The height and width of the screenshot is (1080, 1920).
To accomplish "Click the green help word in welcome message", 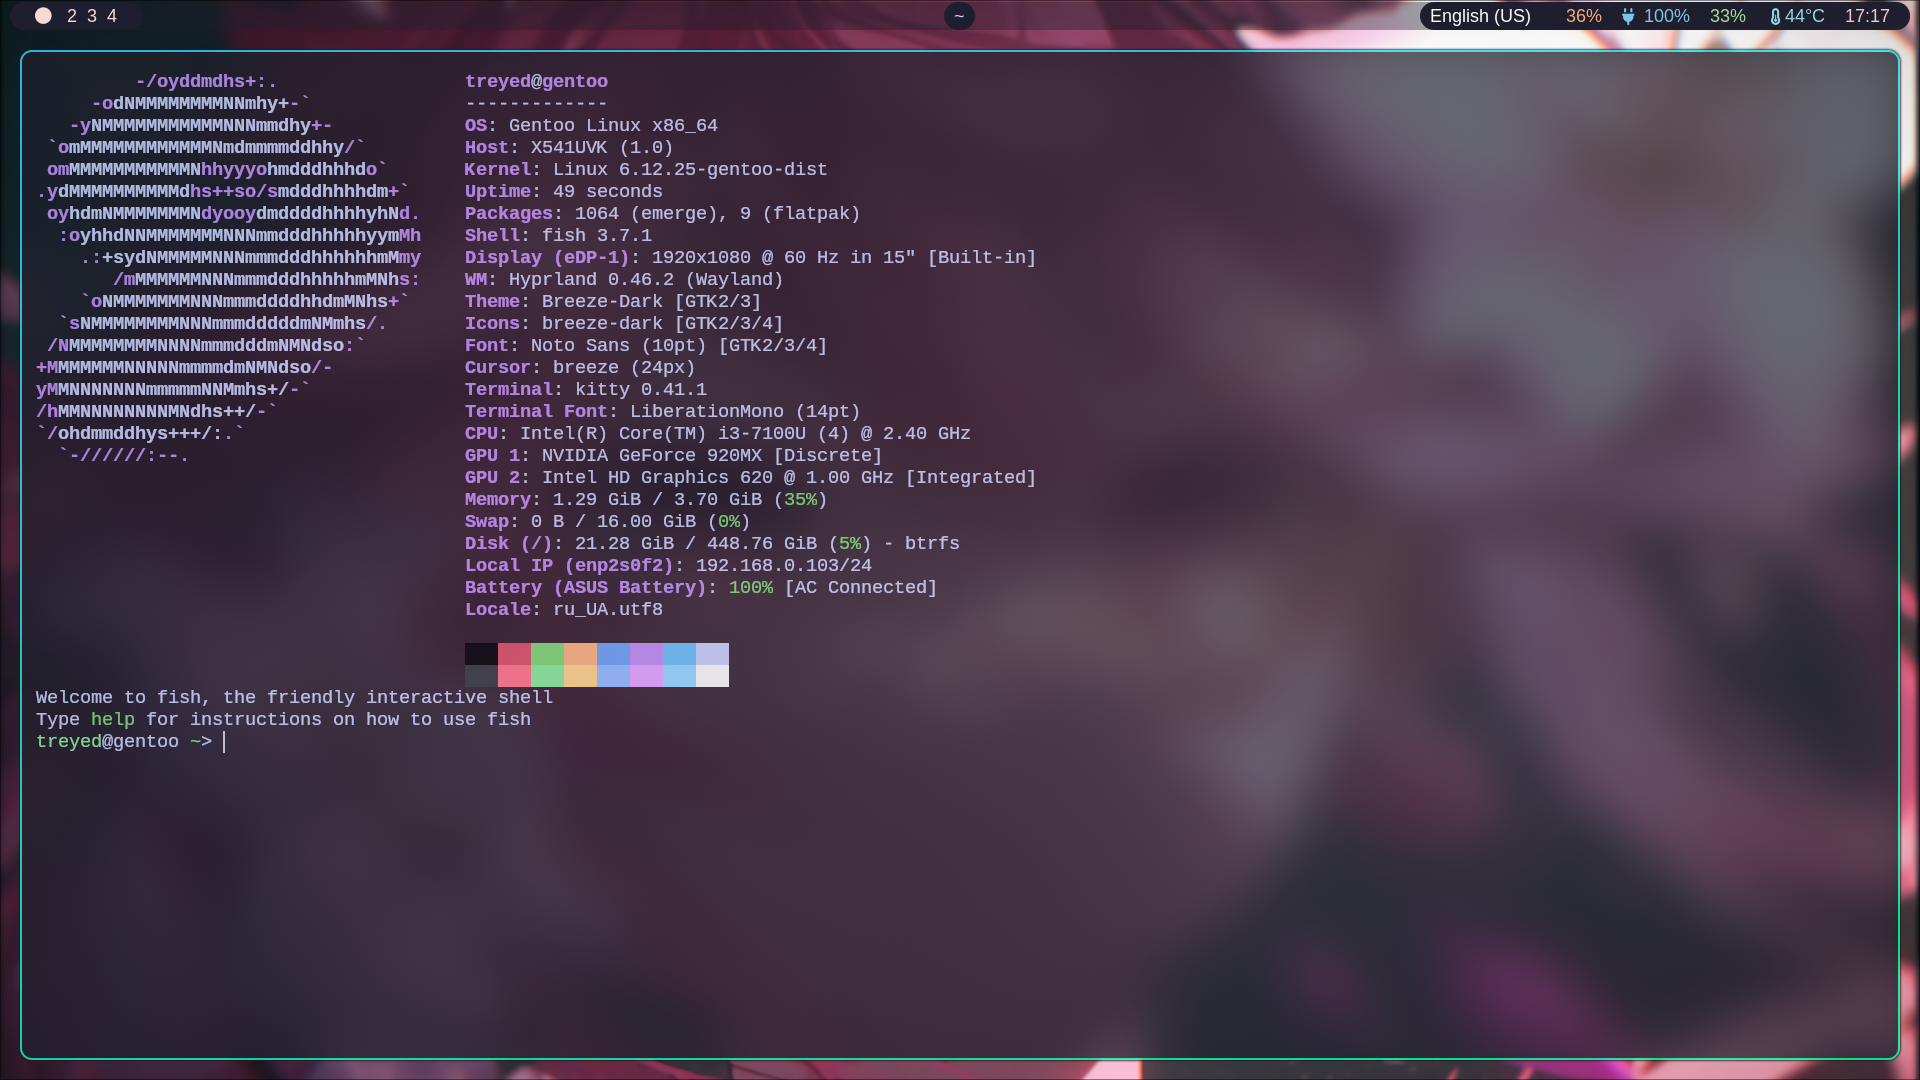I will pyautogui.click(x=112, y=719).
